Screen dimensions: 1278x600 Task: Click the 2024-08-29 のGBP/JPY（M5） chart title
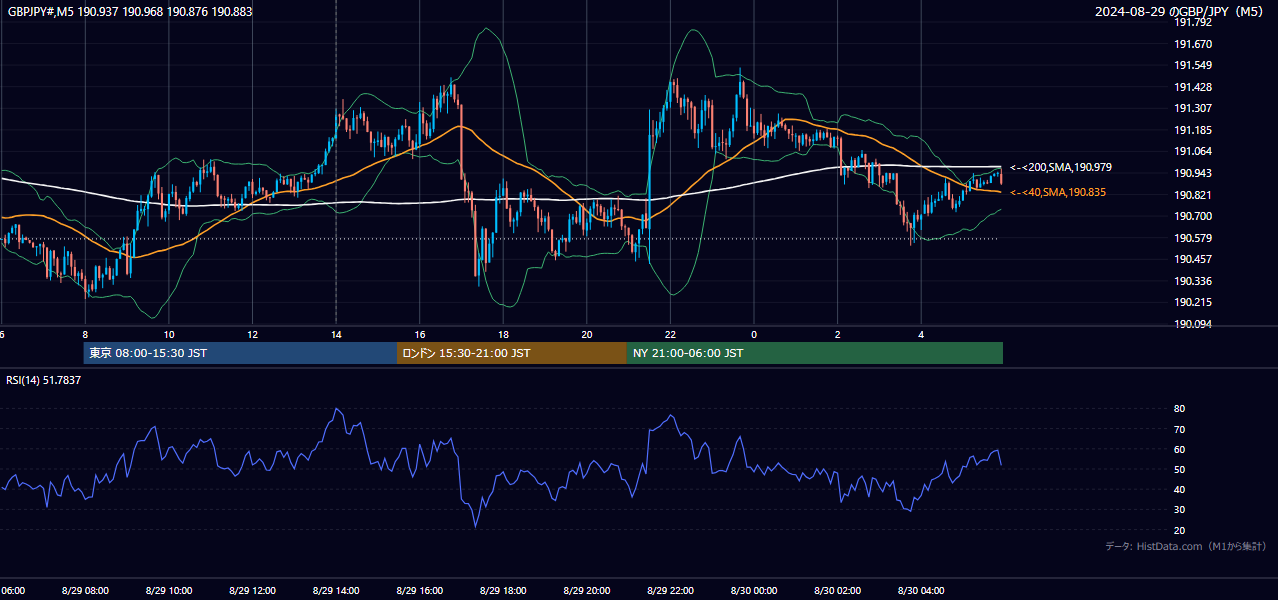pos(1180,12)
